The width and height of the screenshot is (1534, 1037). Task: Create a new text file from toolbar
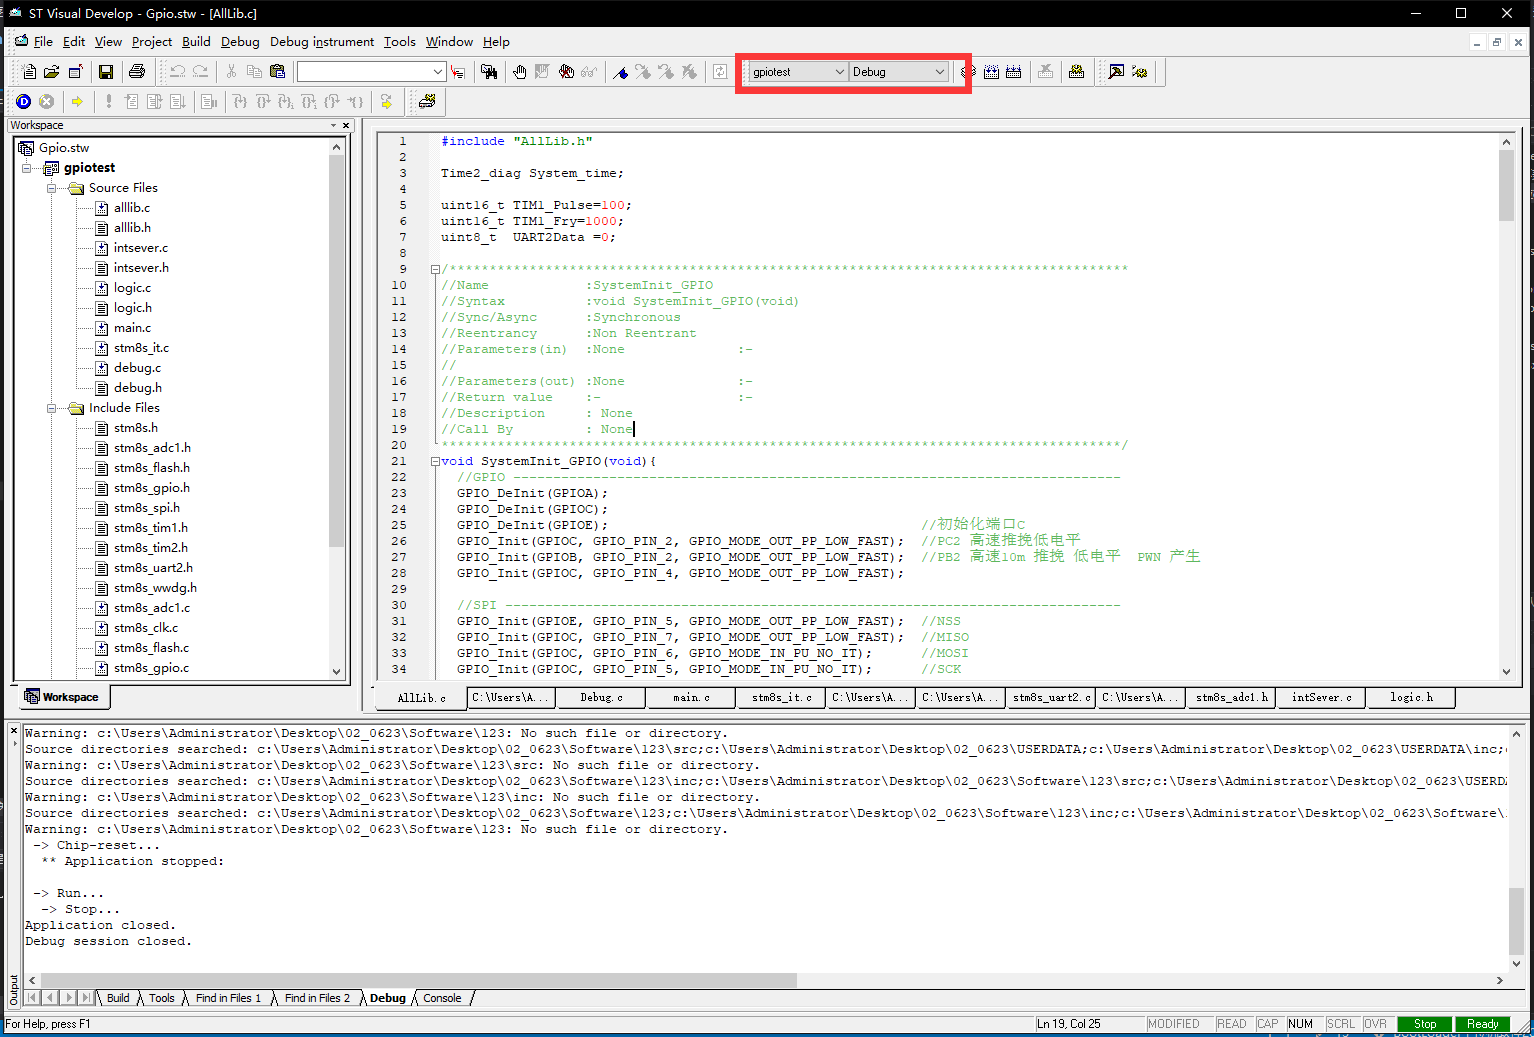29,72
